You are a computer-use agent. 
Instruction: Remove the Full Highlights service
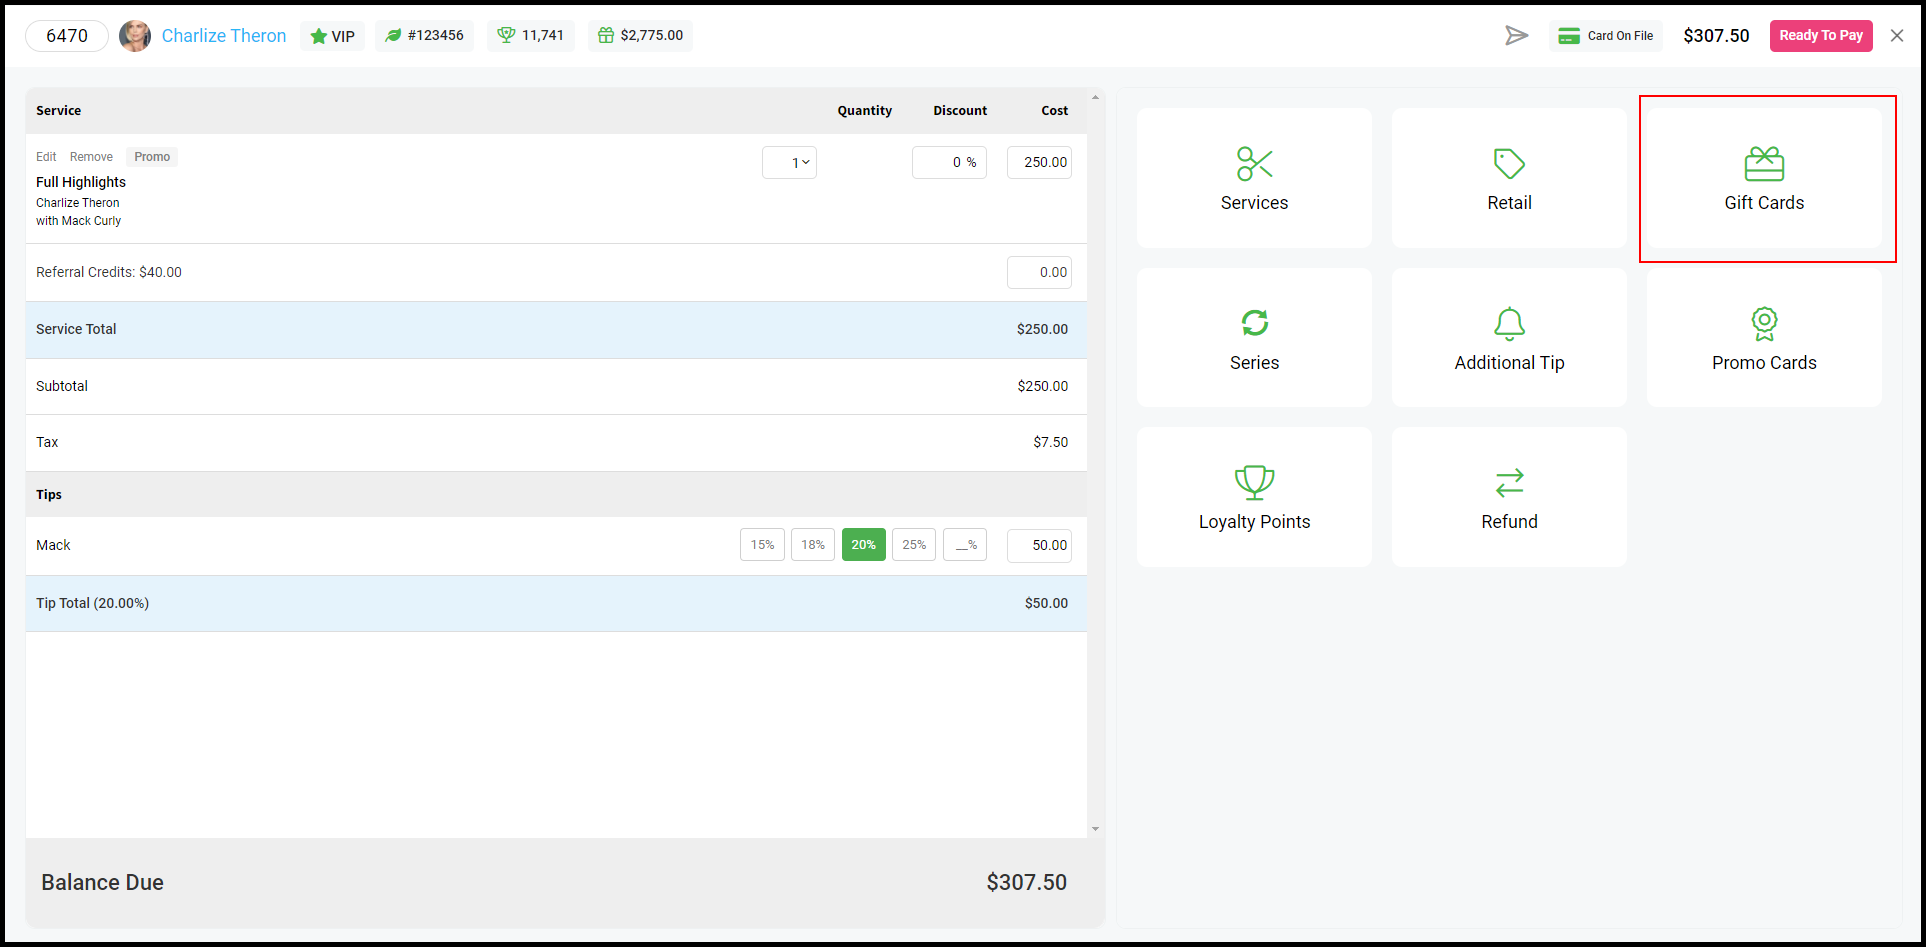click(91, 157)
